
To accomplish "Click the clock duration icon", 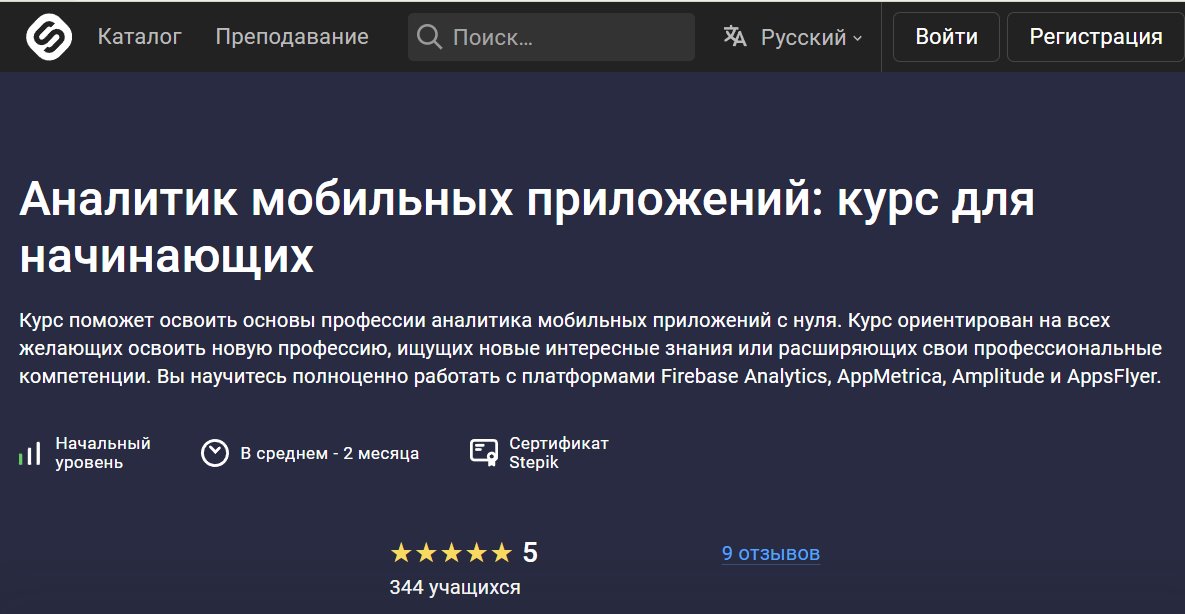I will 215,453.
